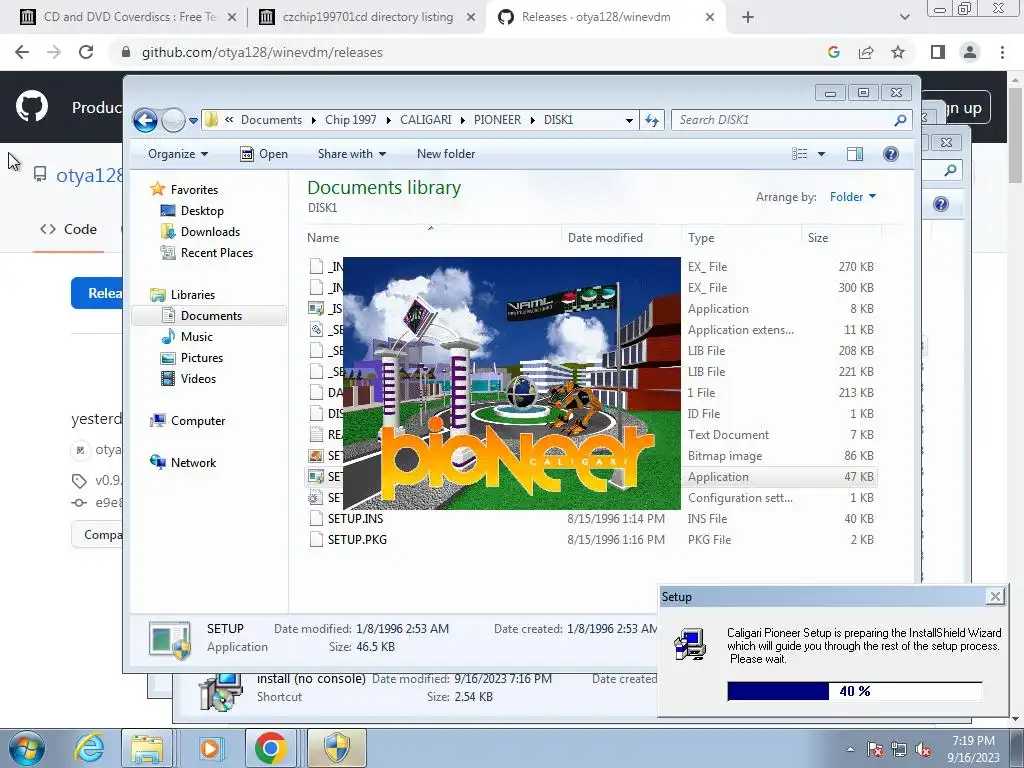The image size is (1024, 768).
Task: Select Downloads in navigation pane
Action: point(210,232)
